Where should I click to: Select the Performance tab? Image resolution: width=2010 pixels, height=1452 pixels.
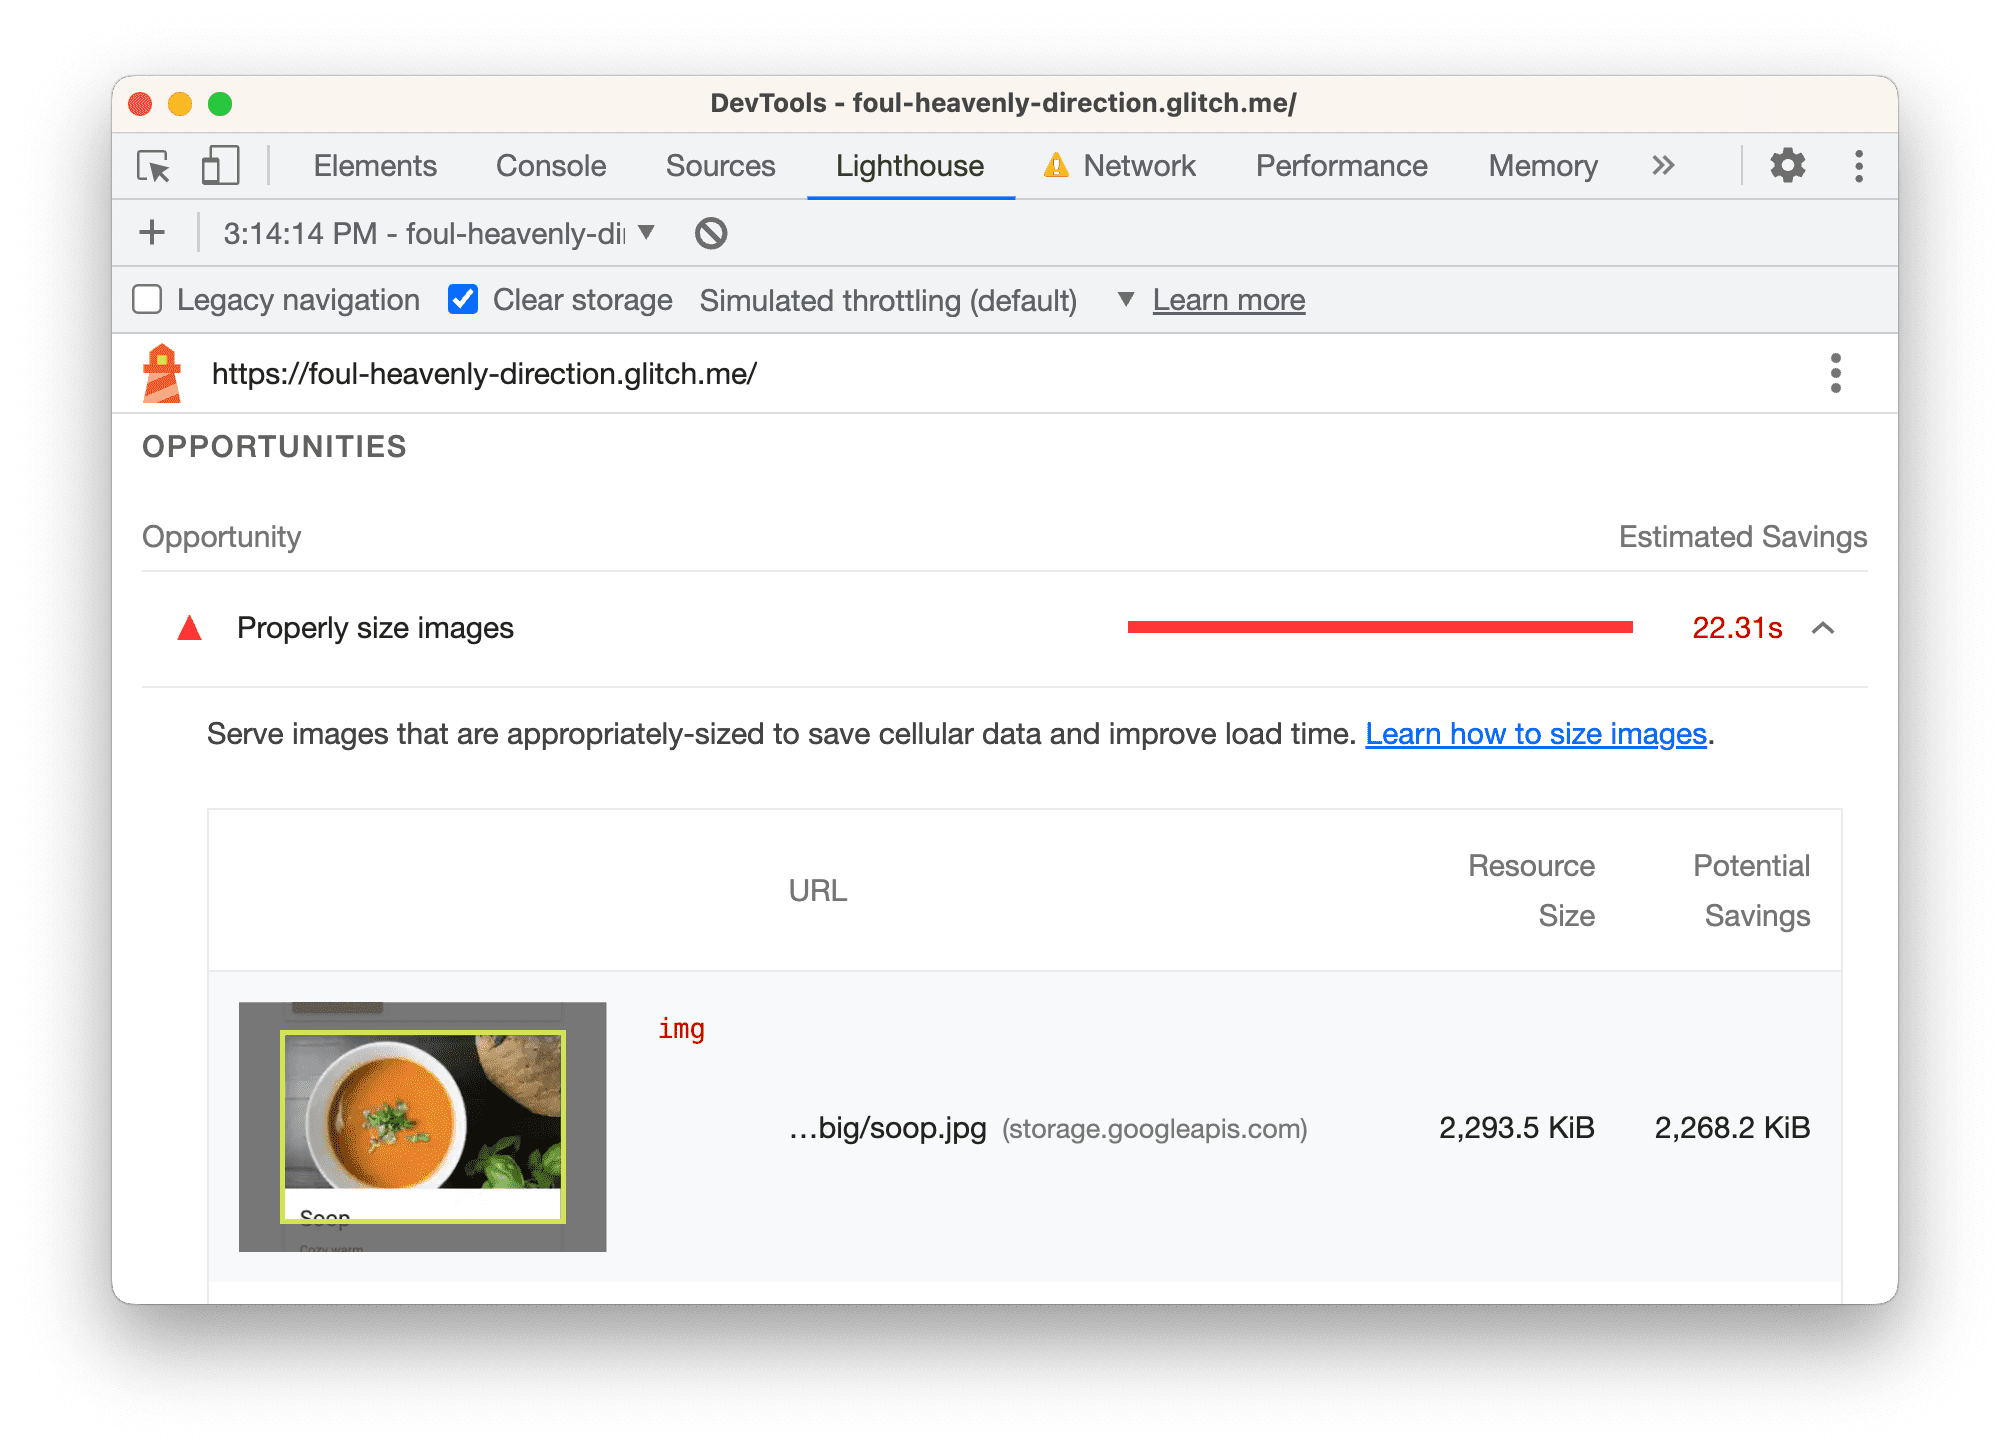[1345, 165]
